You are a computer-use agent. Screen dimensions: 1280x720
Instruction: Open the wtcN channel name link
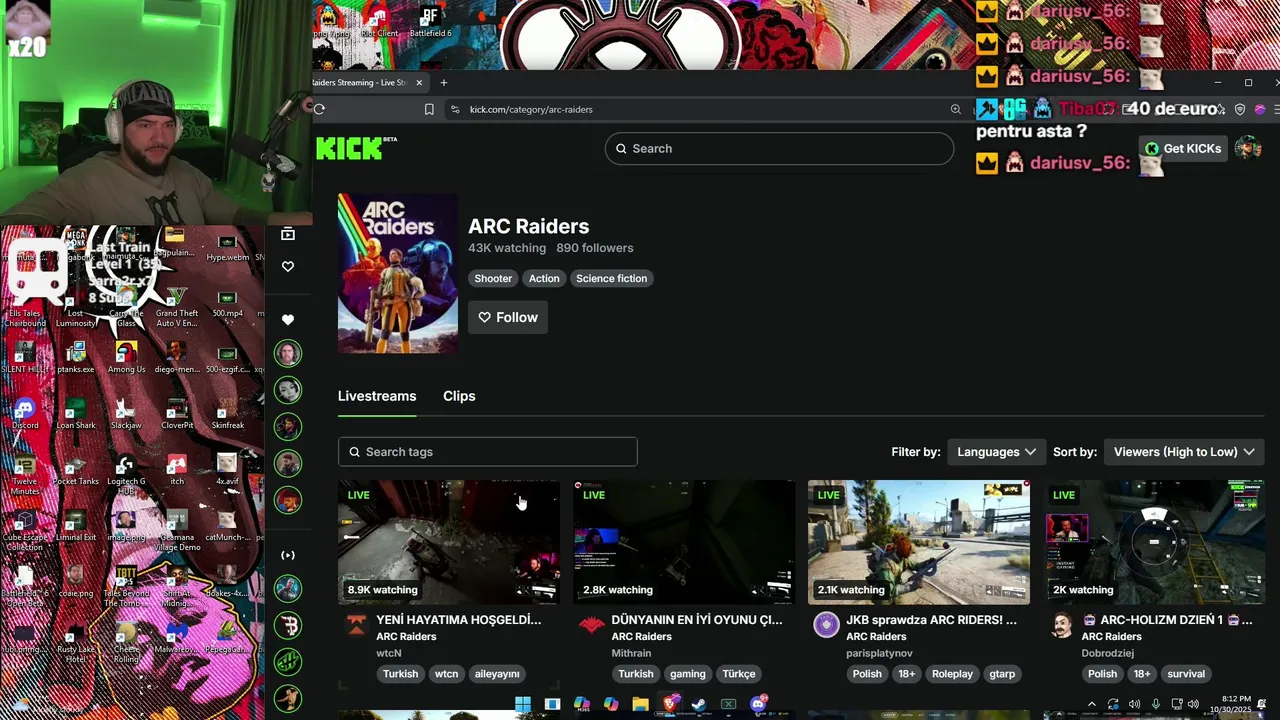point(389,653)
